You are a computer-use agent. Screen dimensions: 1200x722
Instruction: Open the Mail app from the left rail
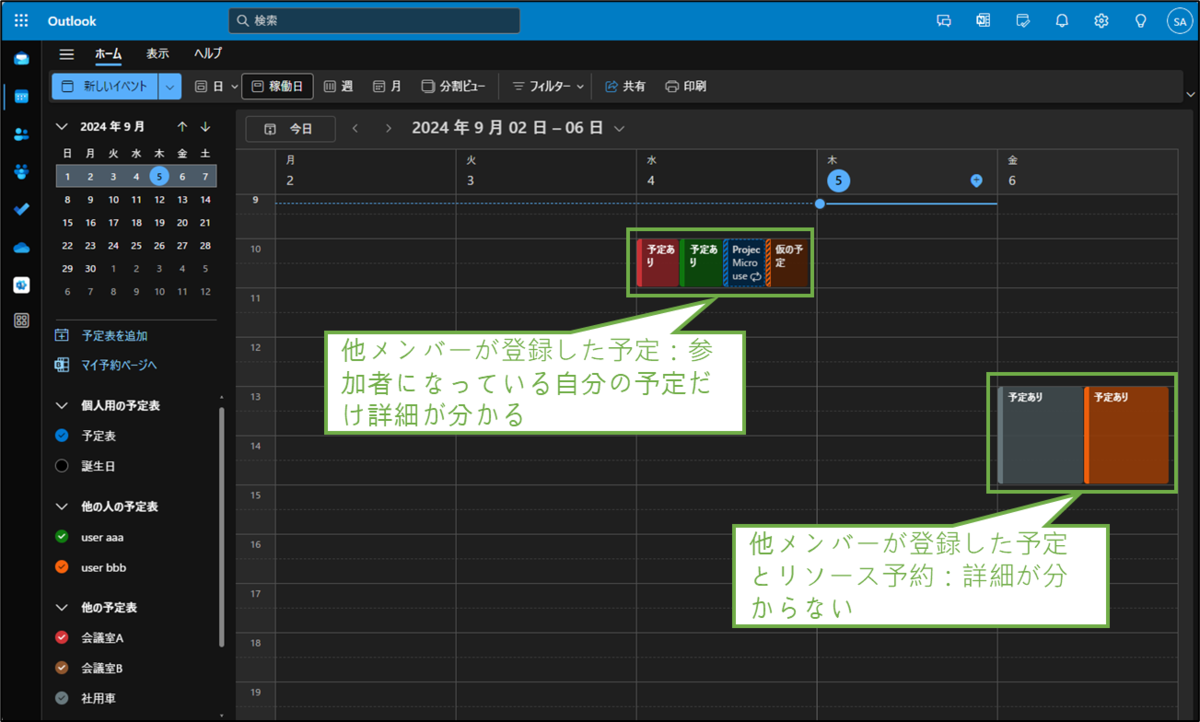(22, 58)
